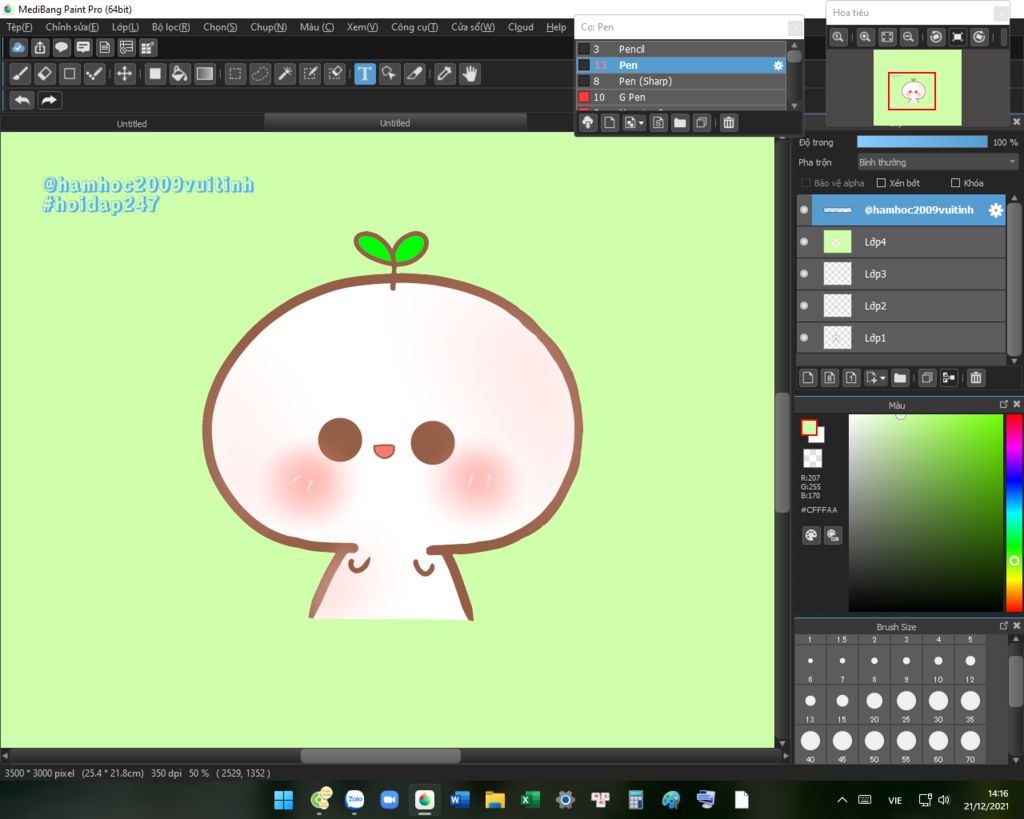This screenshot has height=819, width=1024.
Task: Select the Bucket fill tool
Action: pyautogui.click(x=180, y=74)
